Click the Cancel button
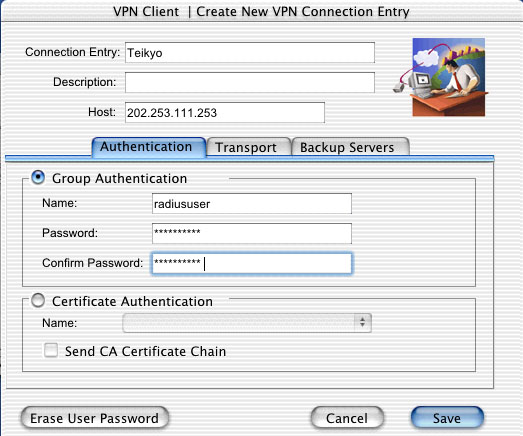Viewport: 523px width, 436px height. [x=347, y=418]
